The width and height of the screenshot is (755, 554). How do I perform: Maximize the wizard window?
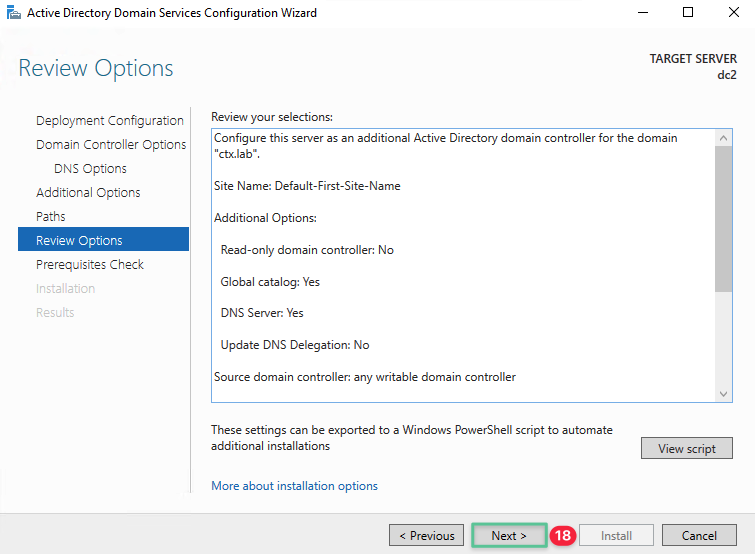[x=688, y=13]
